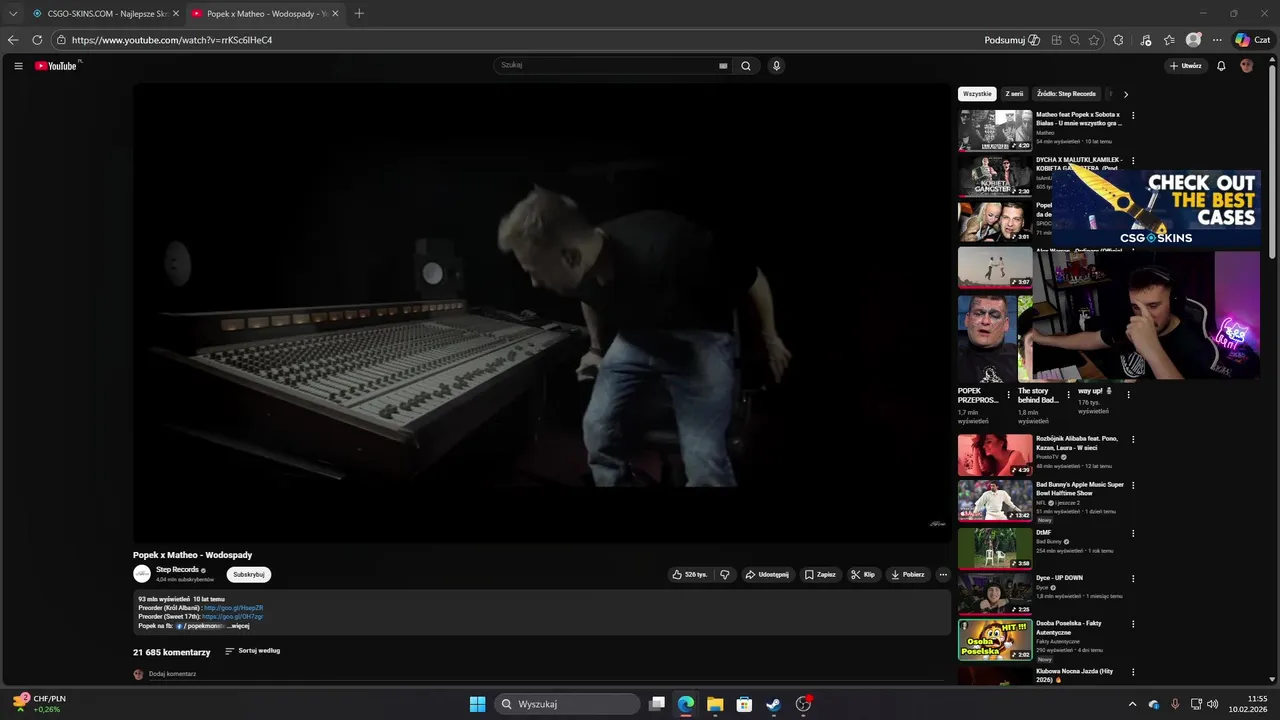Go back with the browser back arrow
The width and height of the screenshot is (1280, 720).
(13, 40)
